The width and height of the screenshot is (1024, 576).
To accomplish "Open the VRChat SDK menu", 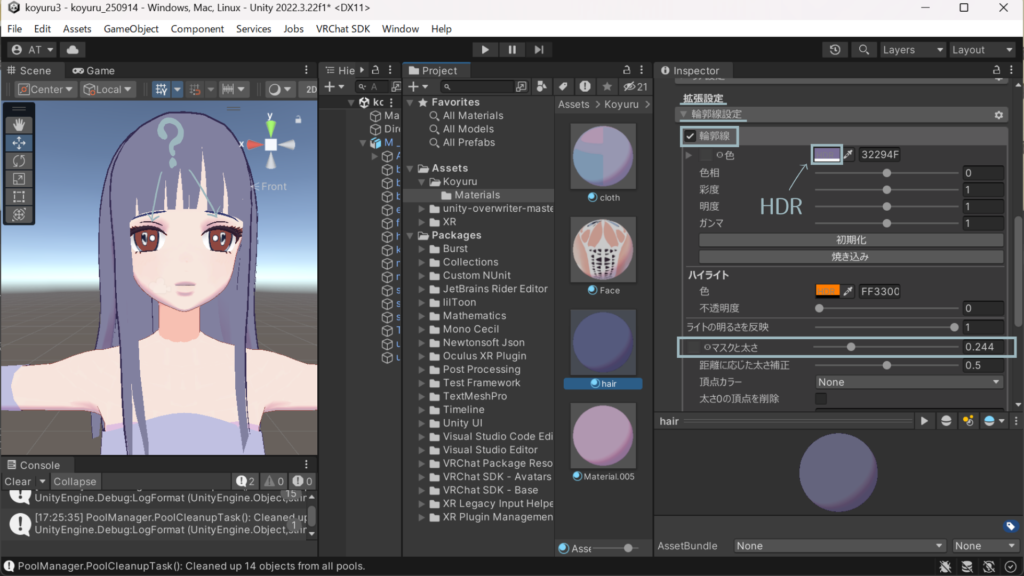I will coord(343,29).
